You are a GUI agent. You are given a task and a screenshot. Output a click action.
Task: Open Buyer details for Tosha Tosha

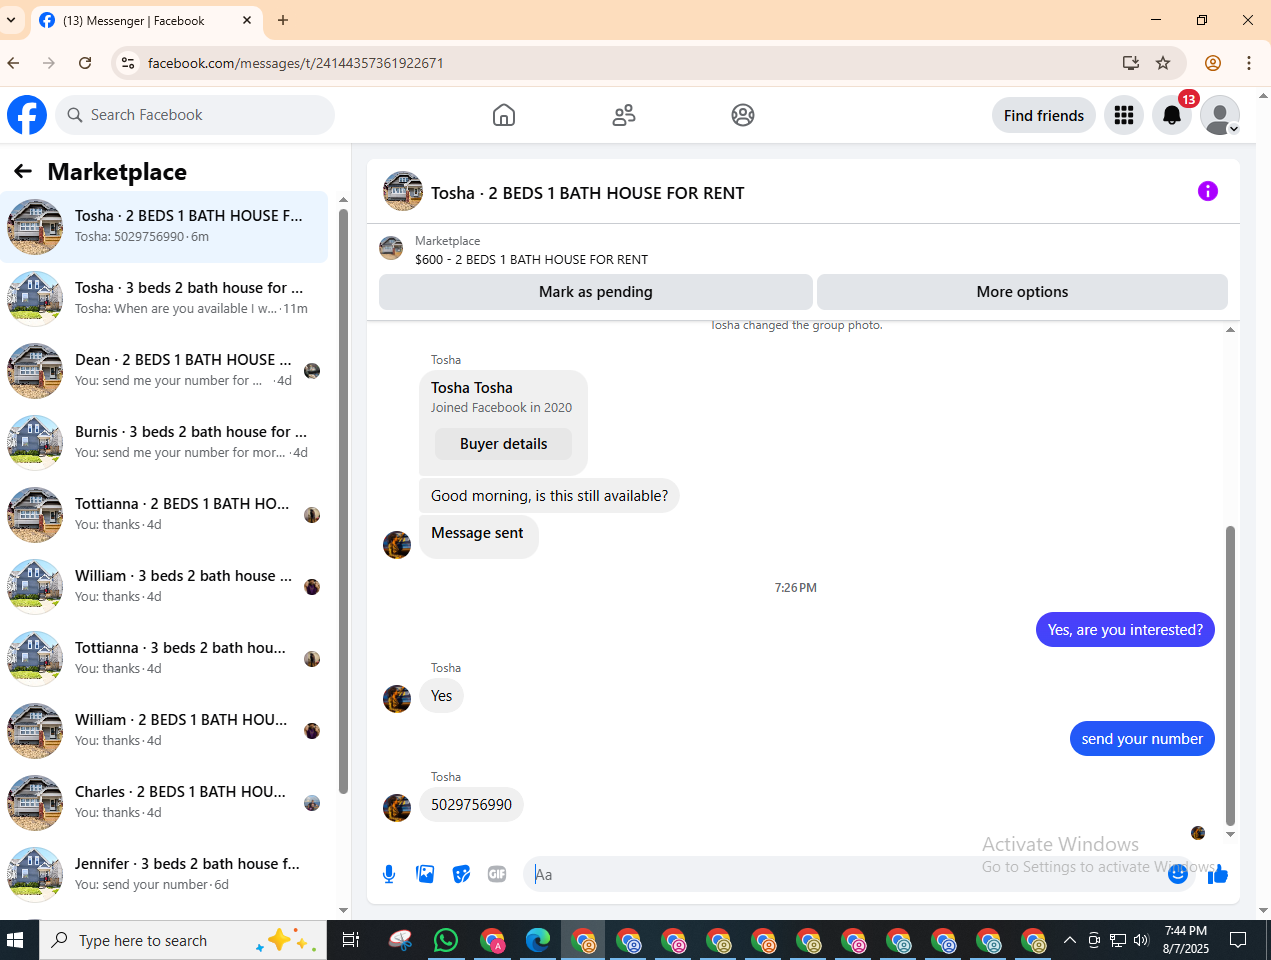pos(503,444)
